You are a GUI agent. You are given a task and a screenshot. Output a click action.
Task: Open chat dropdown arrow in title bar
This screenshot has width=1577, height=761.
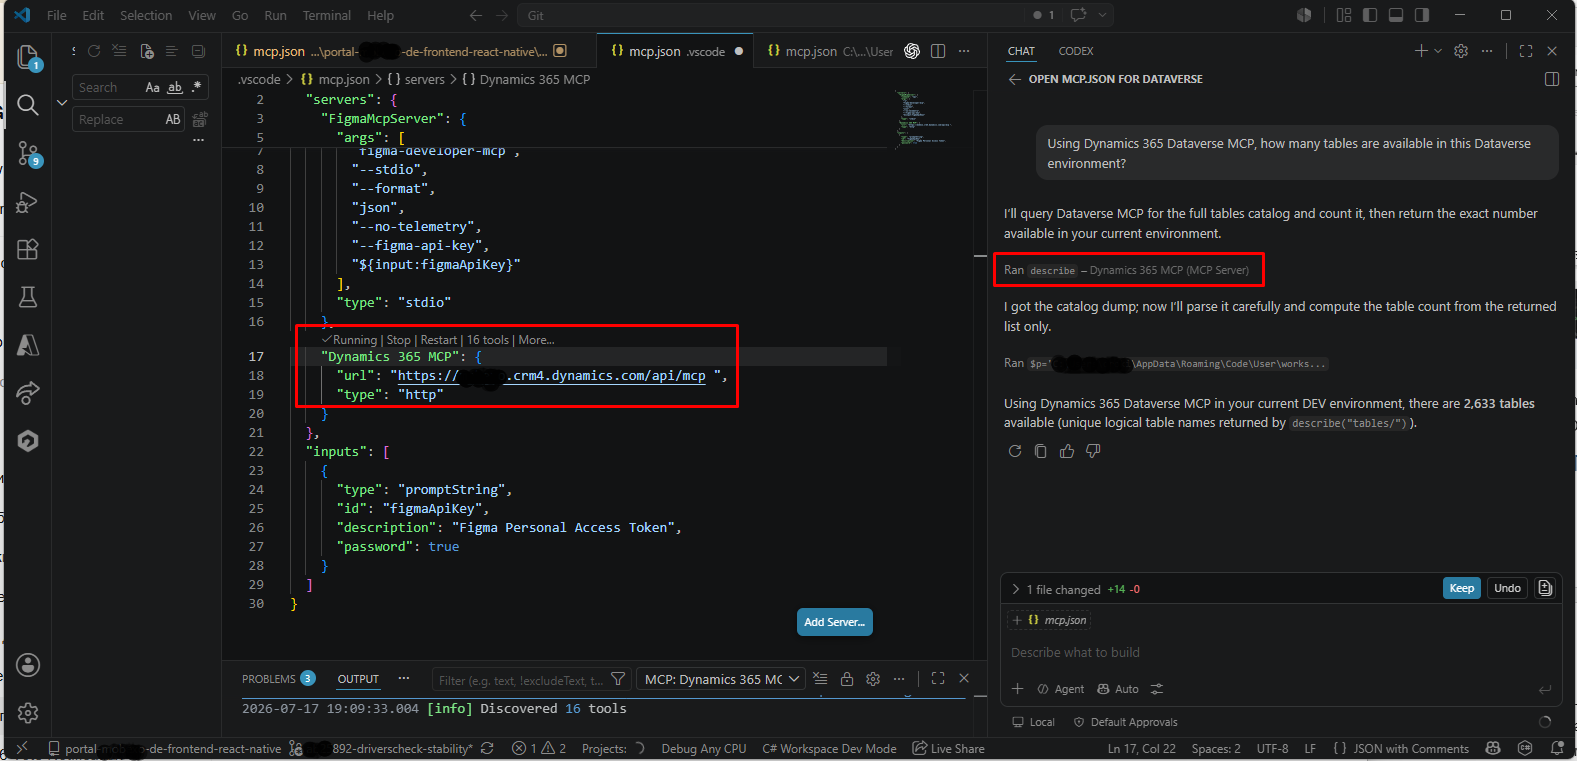click(1102, 15)
